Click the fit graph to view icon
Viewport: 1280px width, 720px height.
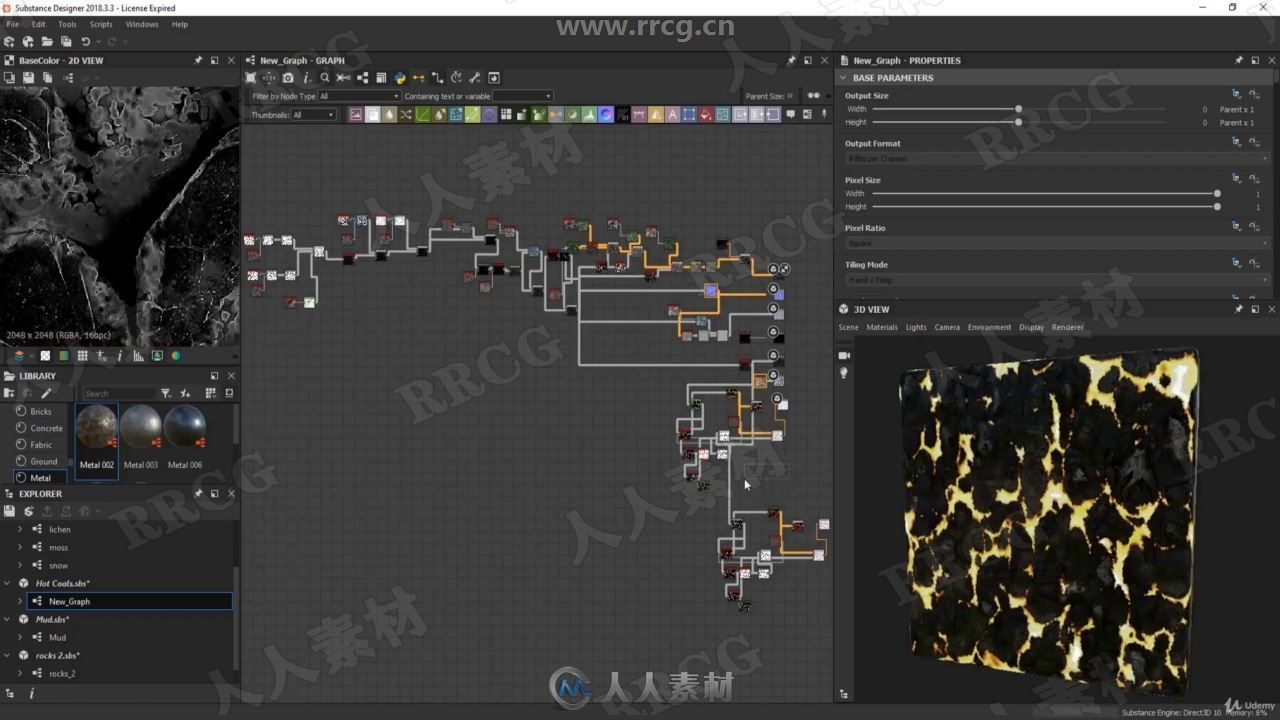251,78
